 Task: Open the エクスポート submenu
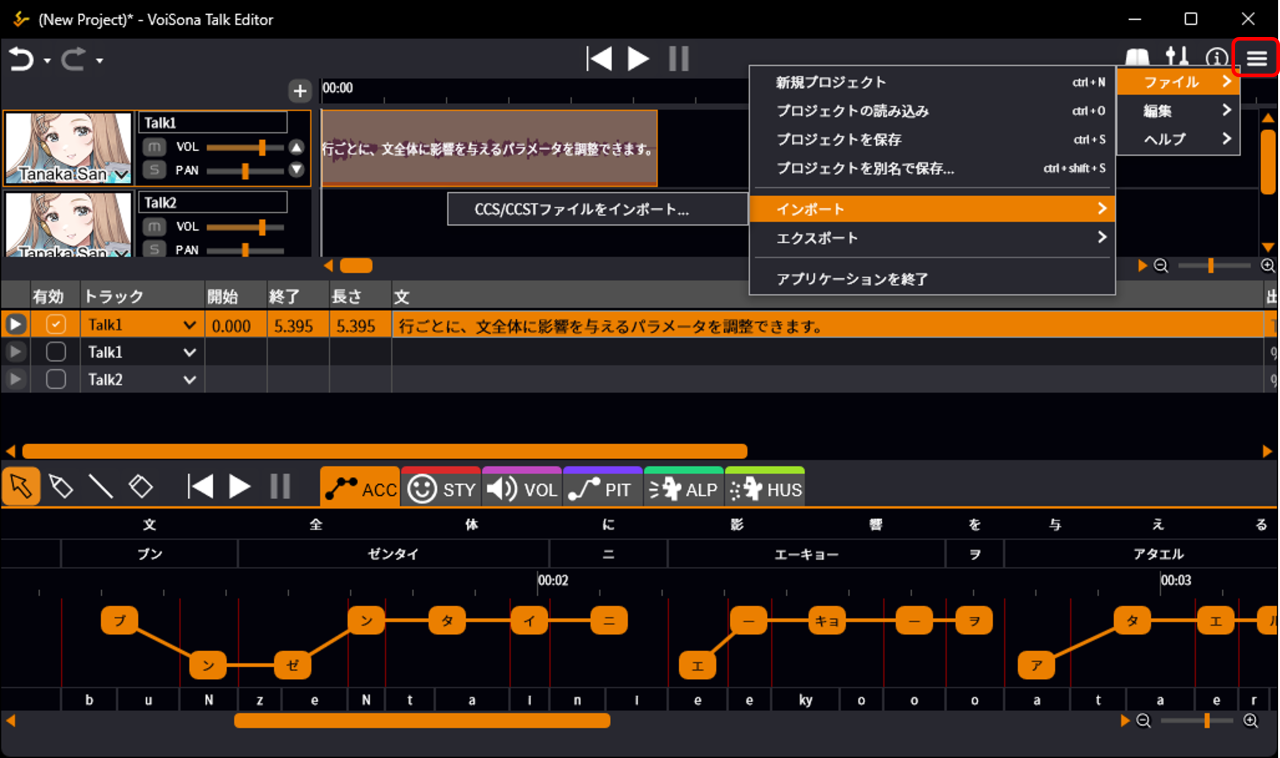pyautogui.click(x=932, y=238)
